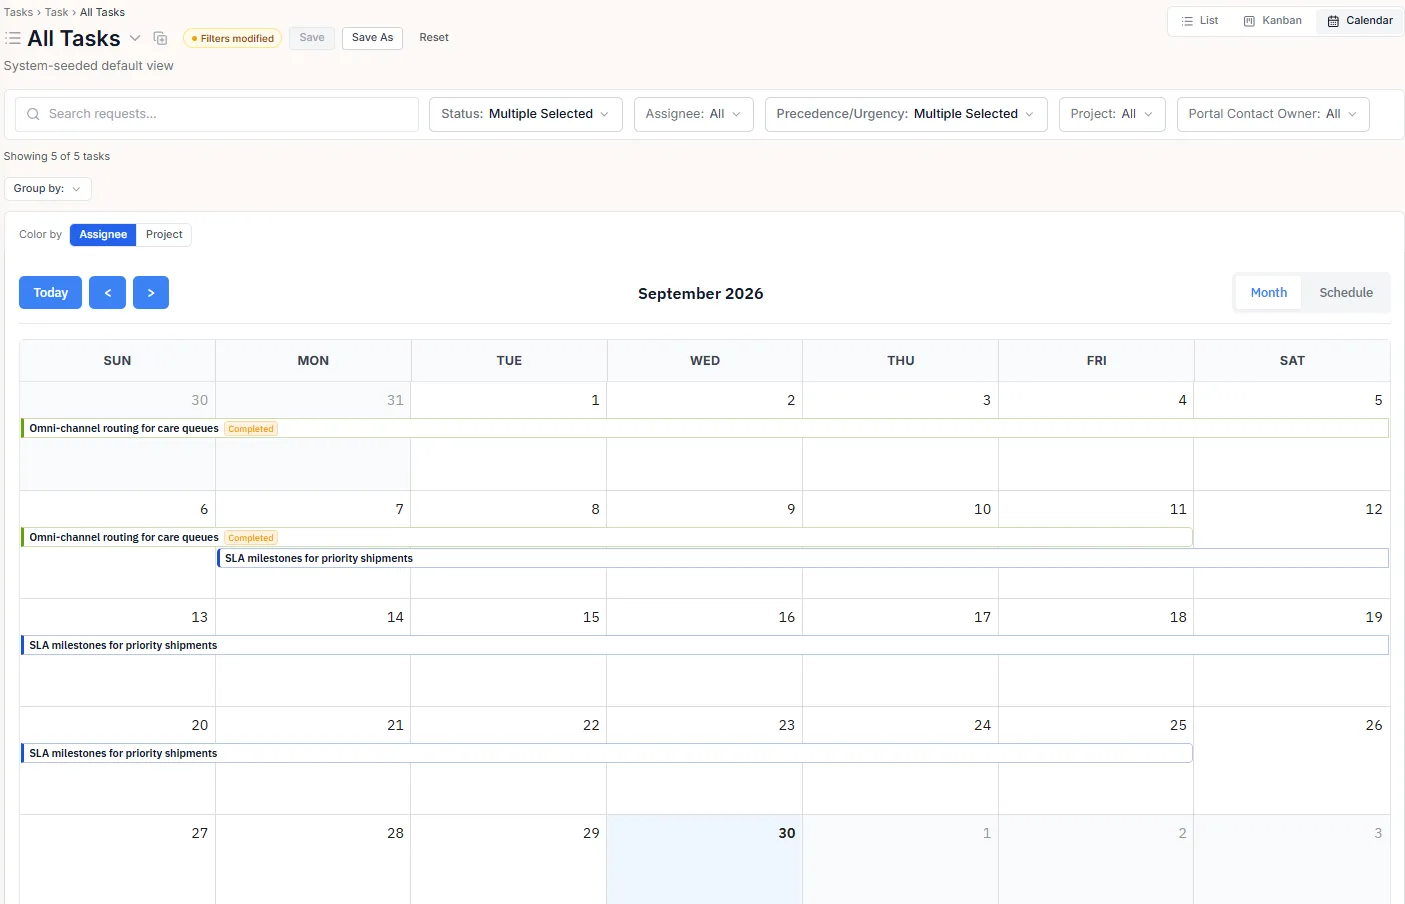The width and height of the screenshot is (1405, 904).
Task: Click the list icon beside All Tasks title
Action: click(x=13, y=38)
